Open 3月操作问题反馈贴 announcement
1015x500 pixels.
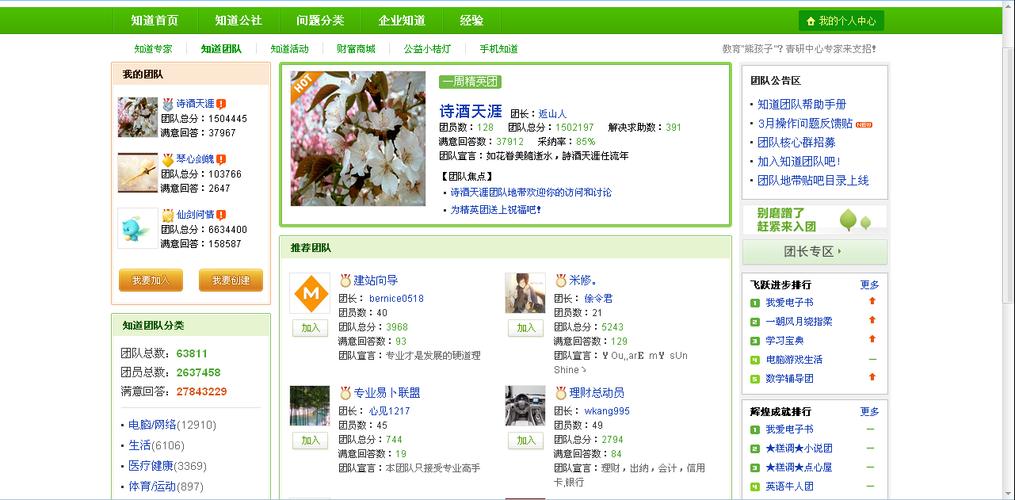[x=805, y=123]
